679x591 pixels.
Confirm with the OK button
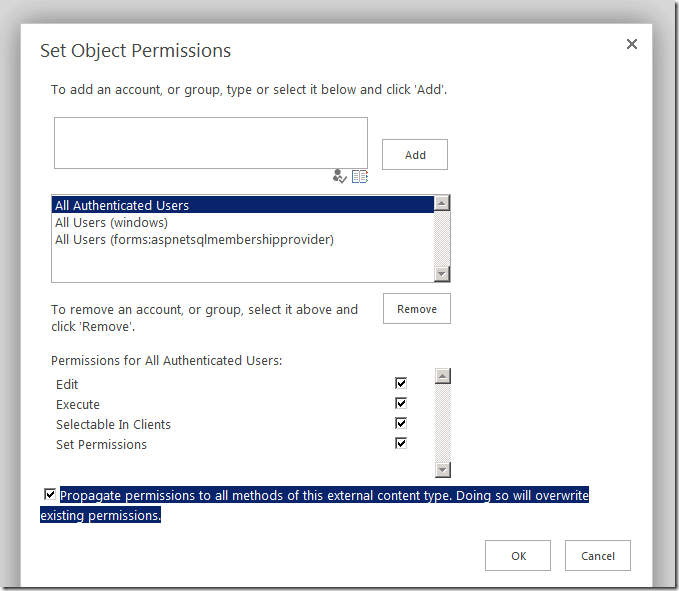(x=518, y=556)
